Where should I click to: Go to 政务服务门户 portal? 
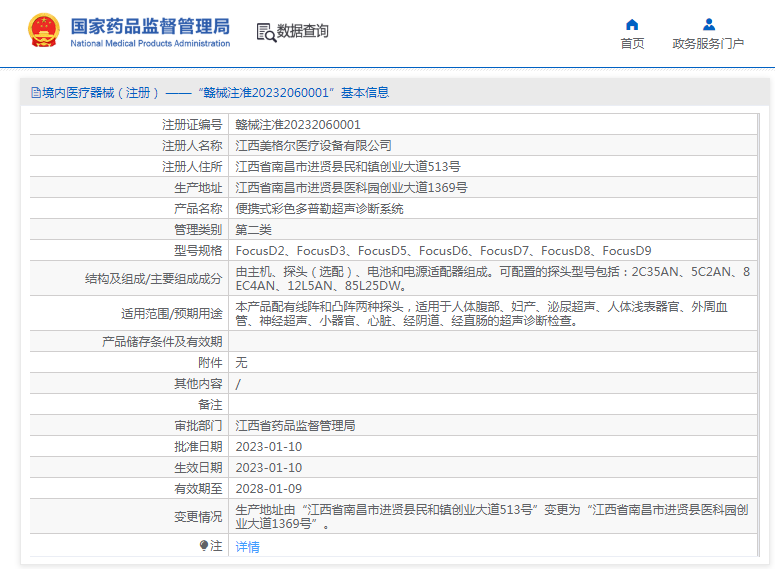[708, 43]
